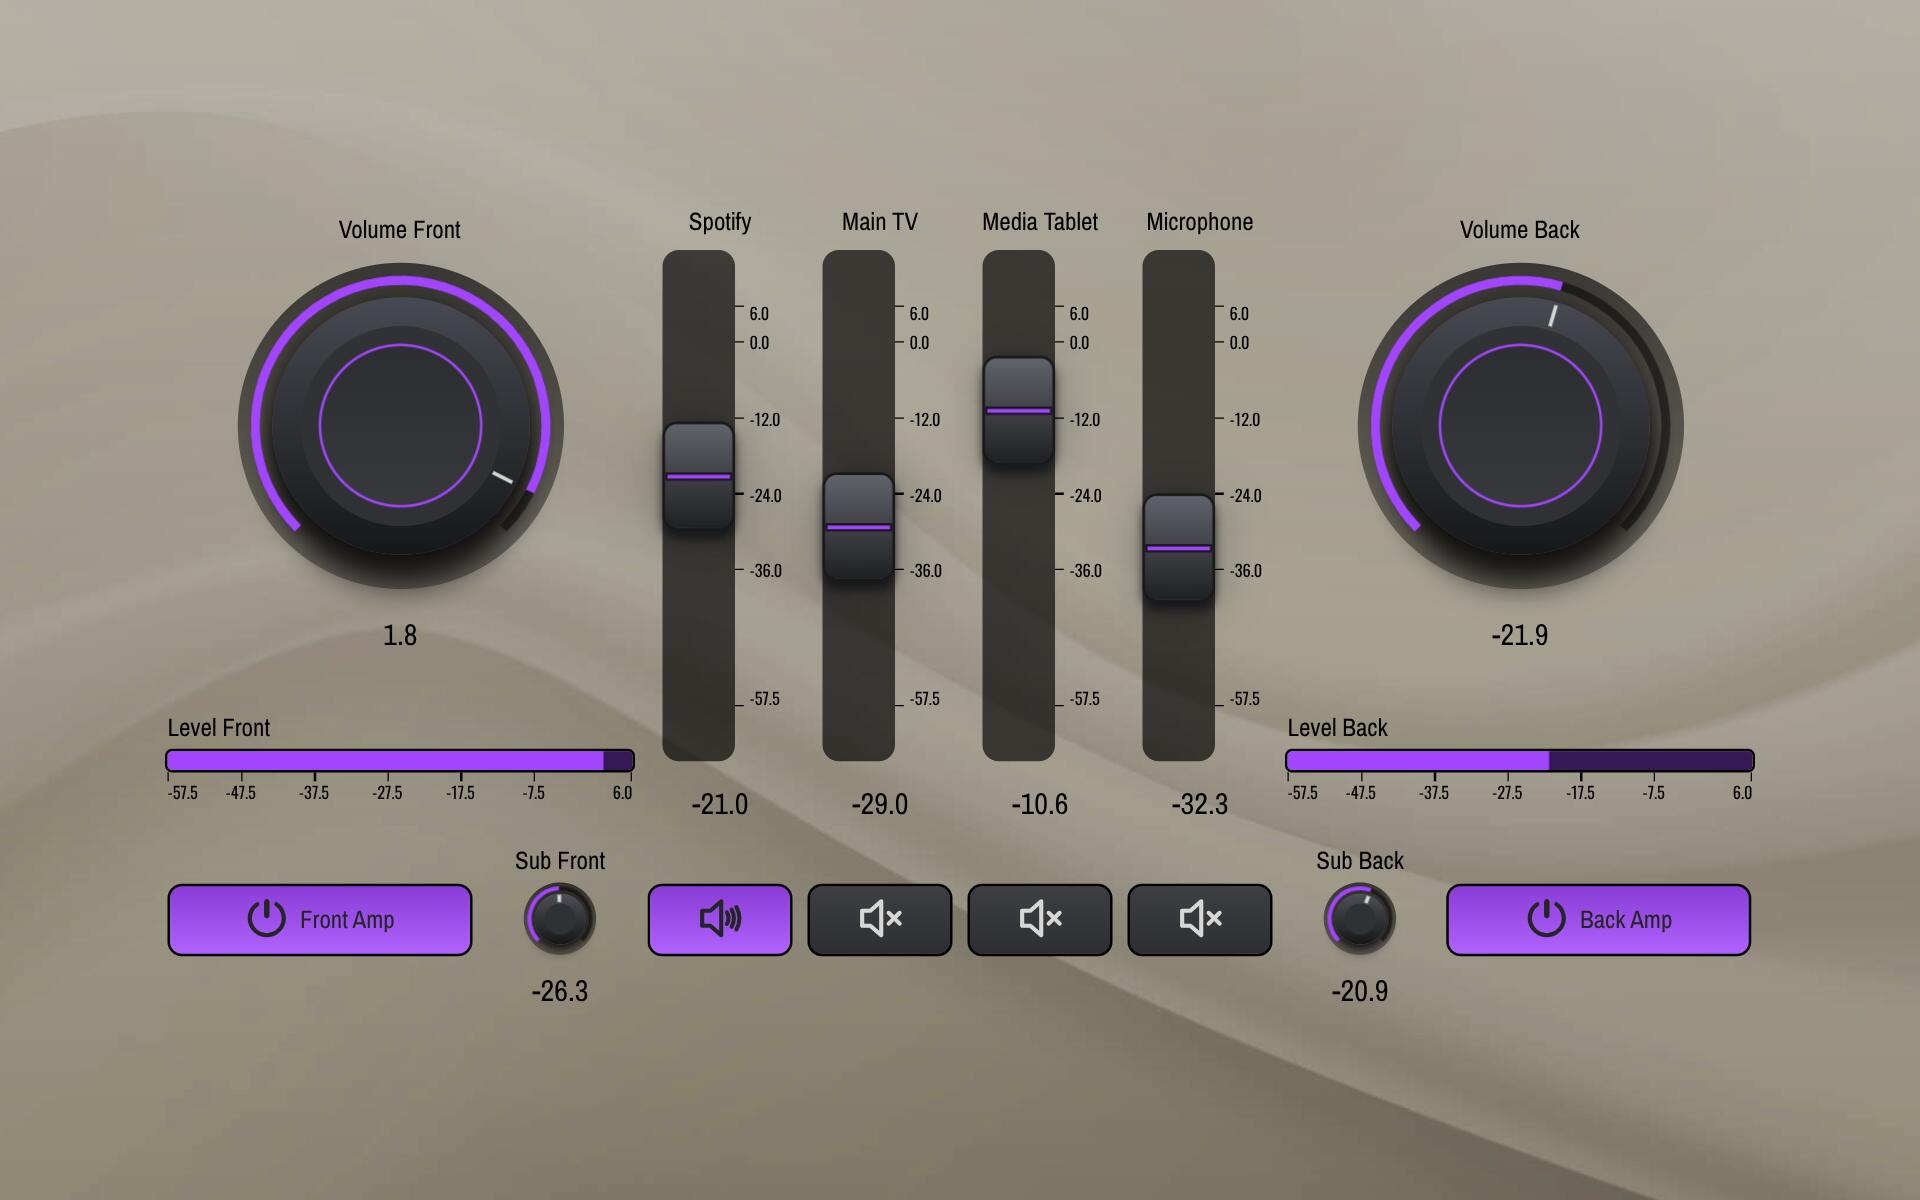Click the Sub Back knob

[x=1359, y=918]
